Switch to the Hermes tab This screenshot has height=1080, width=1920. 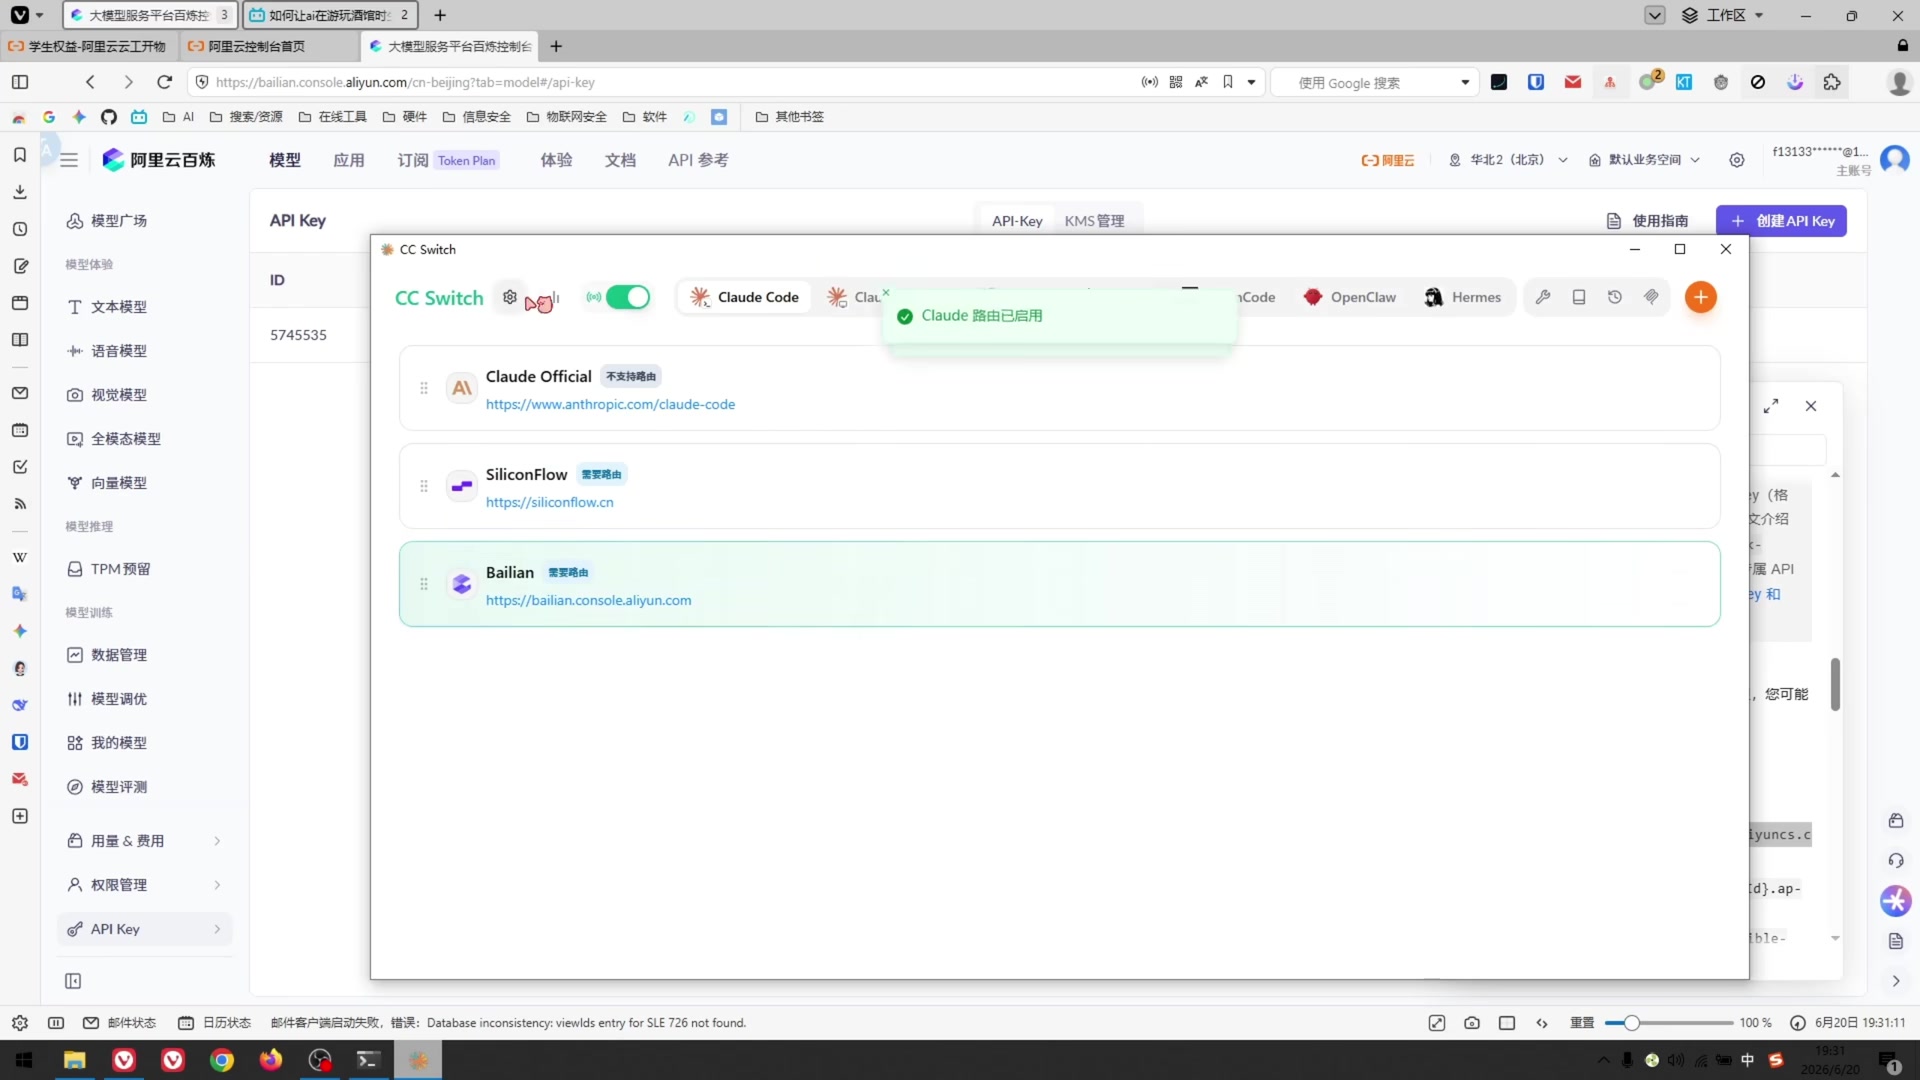1462,297
